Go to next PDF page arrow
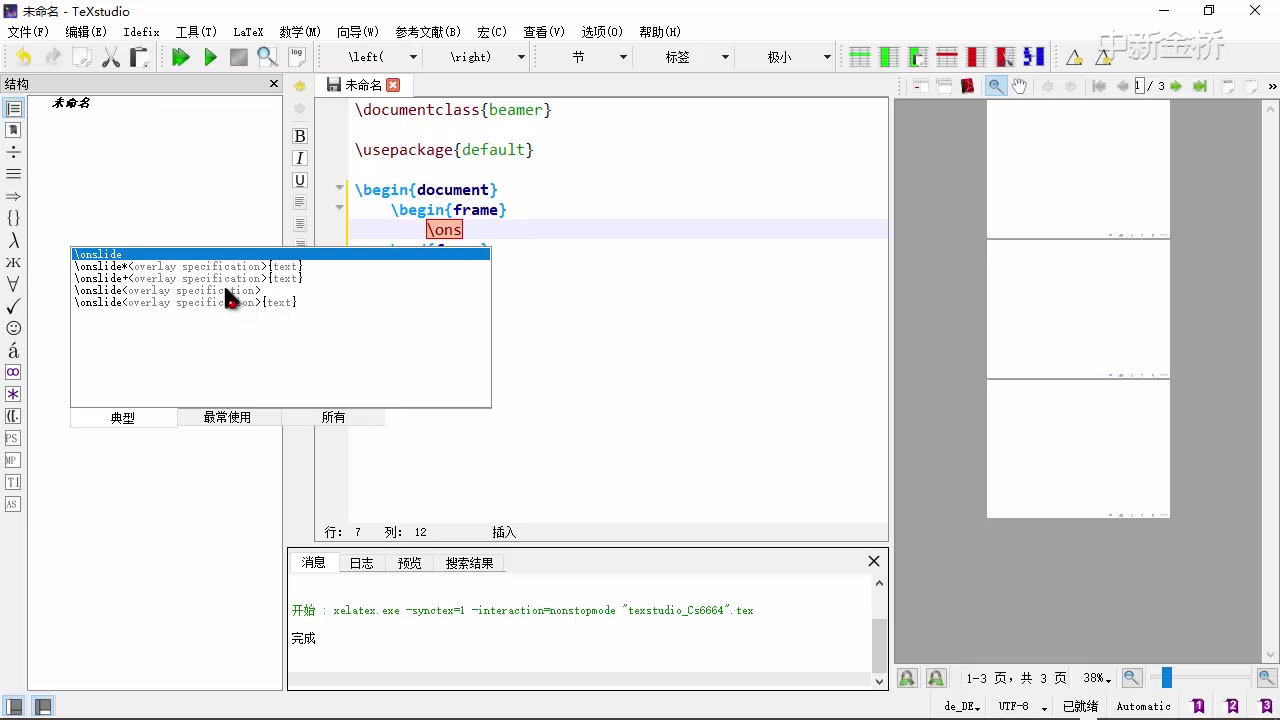Screen dimensions: 1280x720 pyautogui.click(x=1176, y=86)
